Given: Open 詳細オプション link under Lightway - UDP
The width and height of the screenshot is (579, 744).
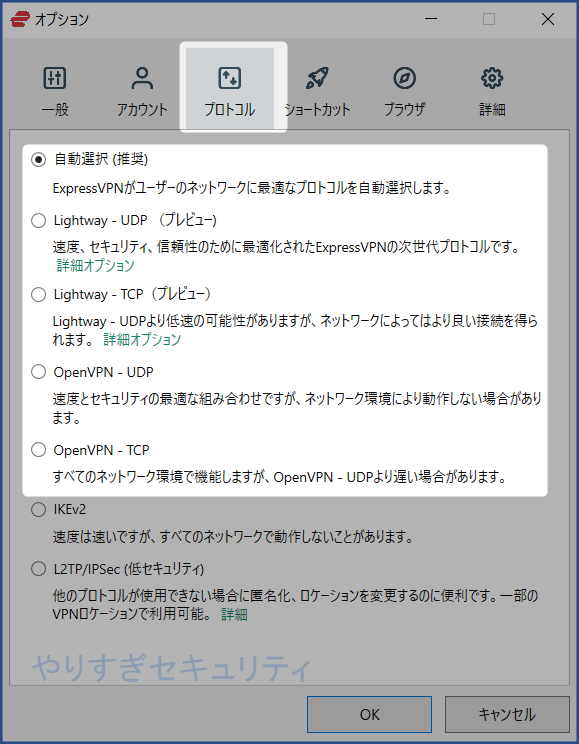Looking at the screenshot, I should (x=96, y=265).
